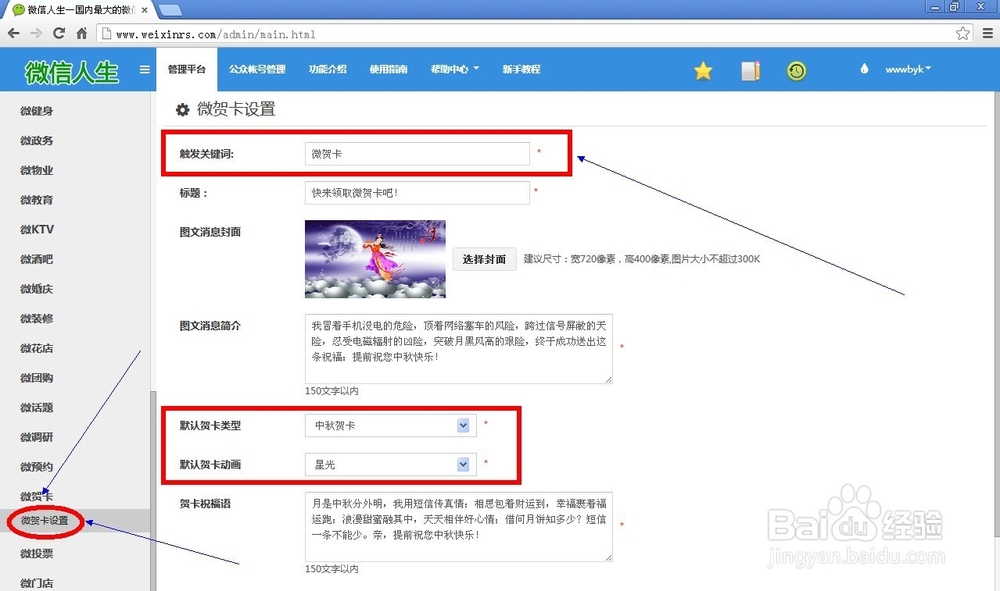Select 微KTV in the left sidebar
Screen dimensions: 1000x591
point(35,229)
